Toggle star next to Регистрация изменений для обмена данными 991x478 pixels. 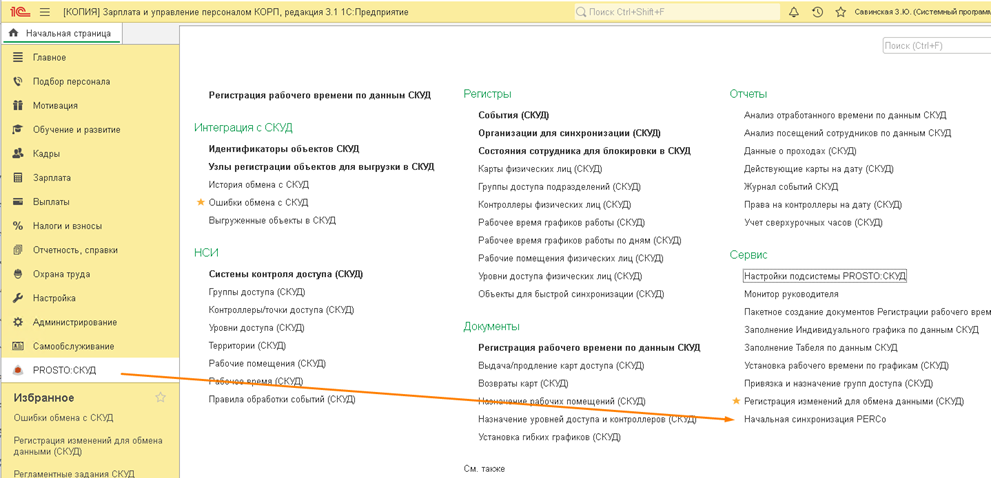pos(735,401)
